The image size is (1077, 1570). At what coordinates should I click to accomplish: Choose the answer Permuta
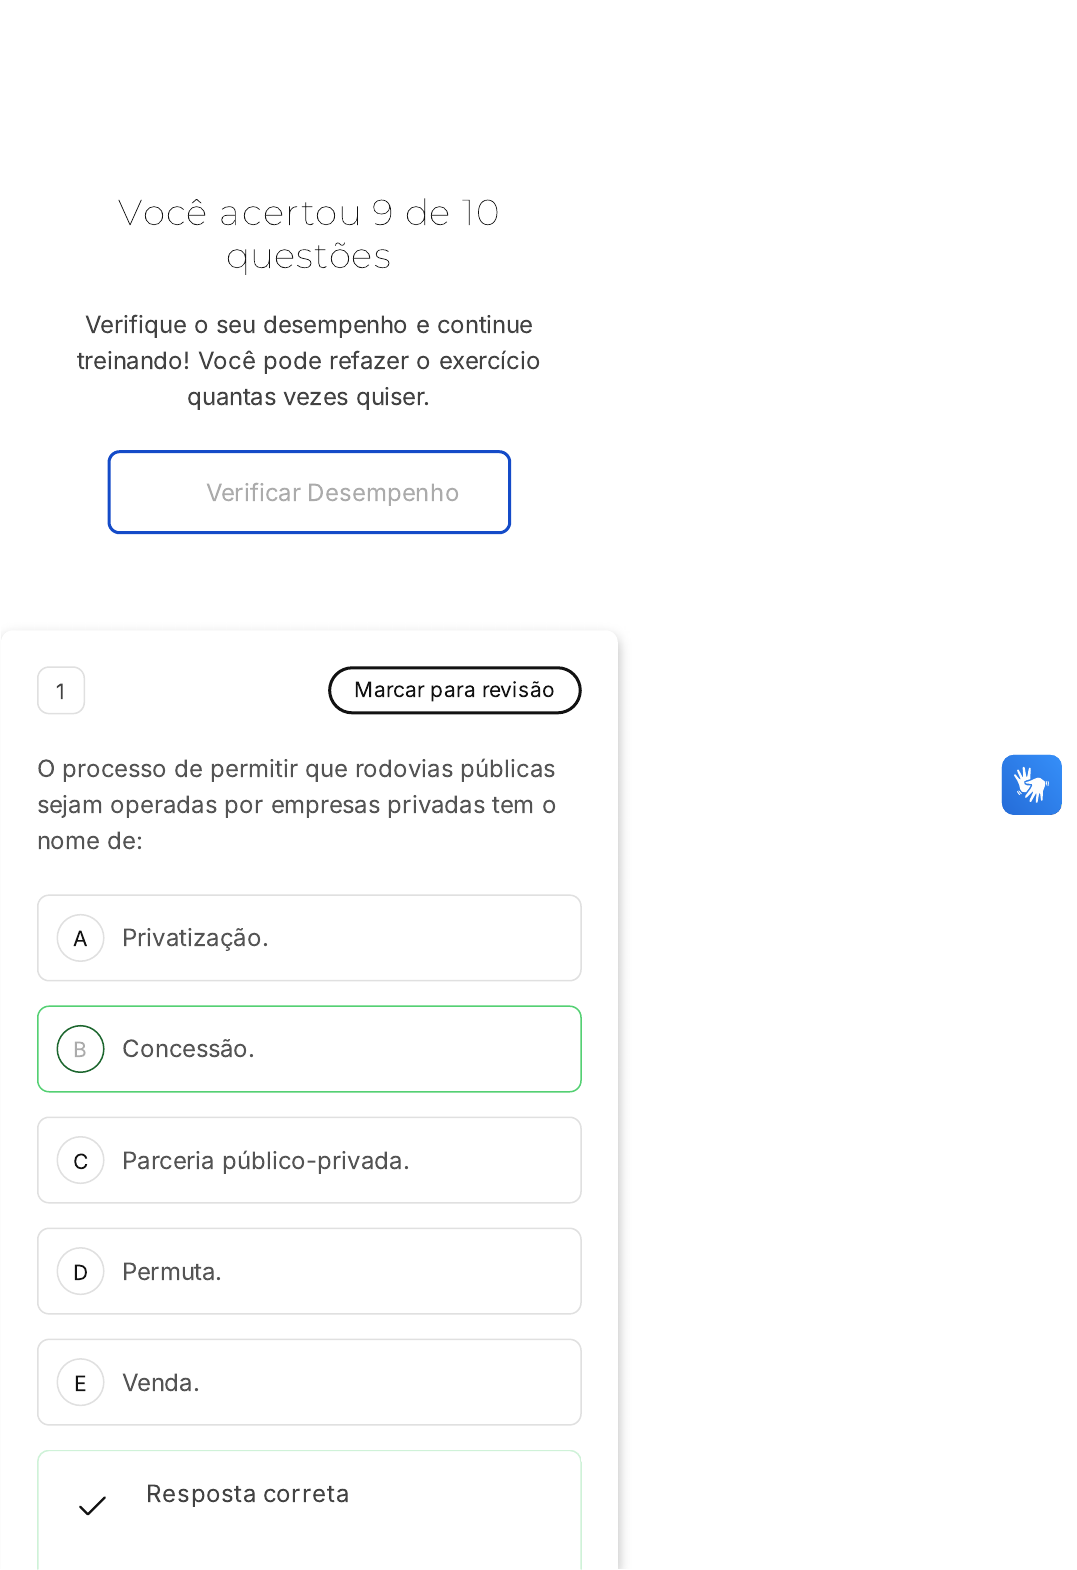[x=172, y=1272]
